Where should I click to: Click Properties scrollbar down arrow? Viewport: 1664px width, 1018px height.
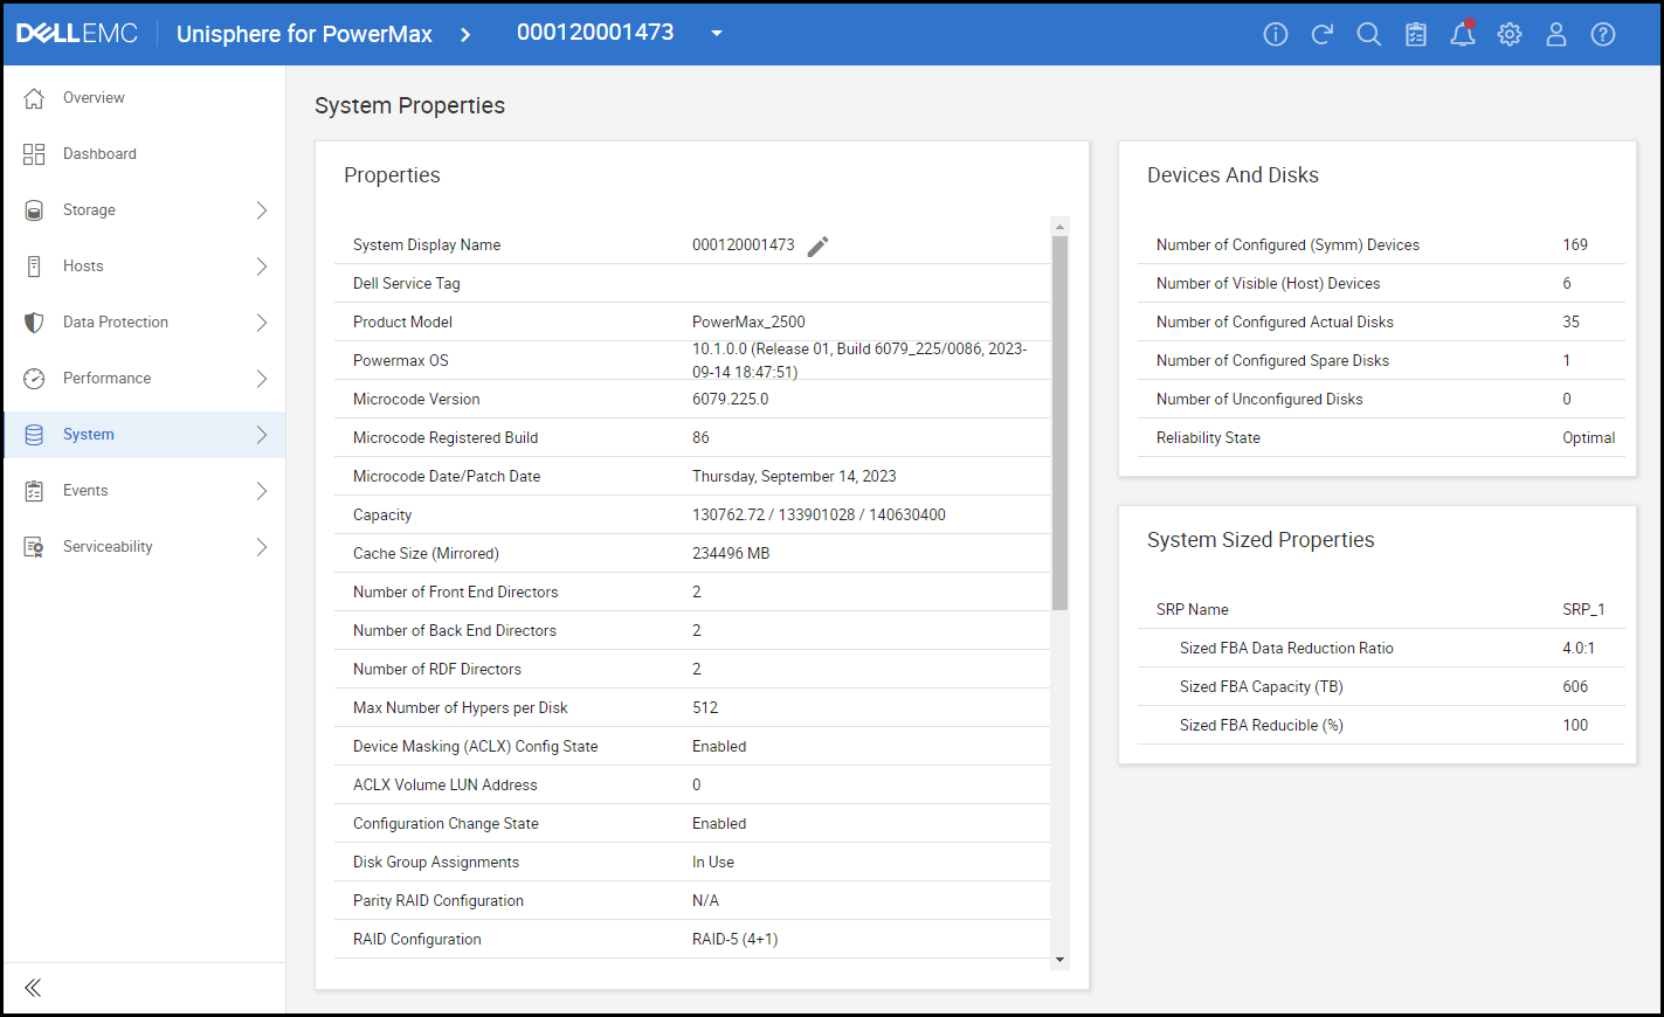pyautogui.click(x=1060, y=960)
